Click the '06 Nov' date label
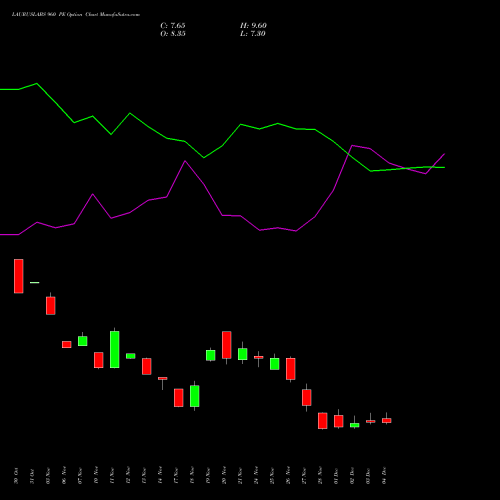 (x=64, y=476)
